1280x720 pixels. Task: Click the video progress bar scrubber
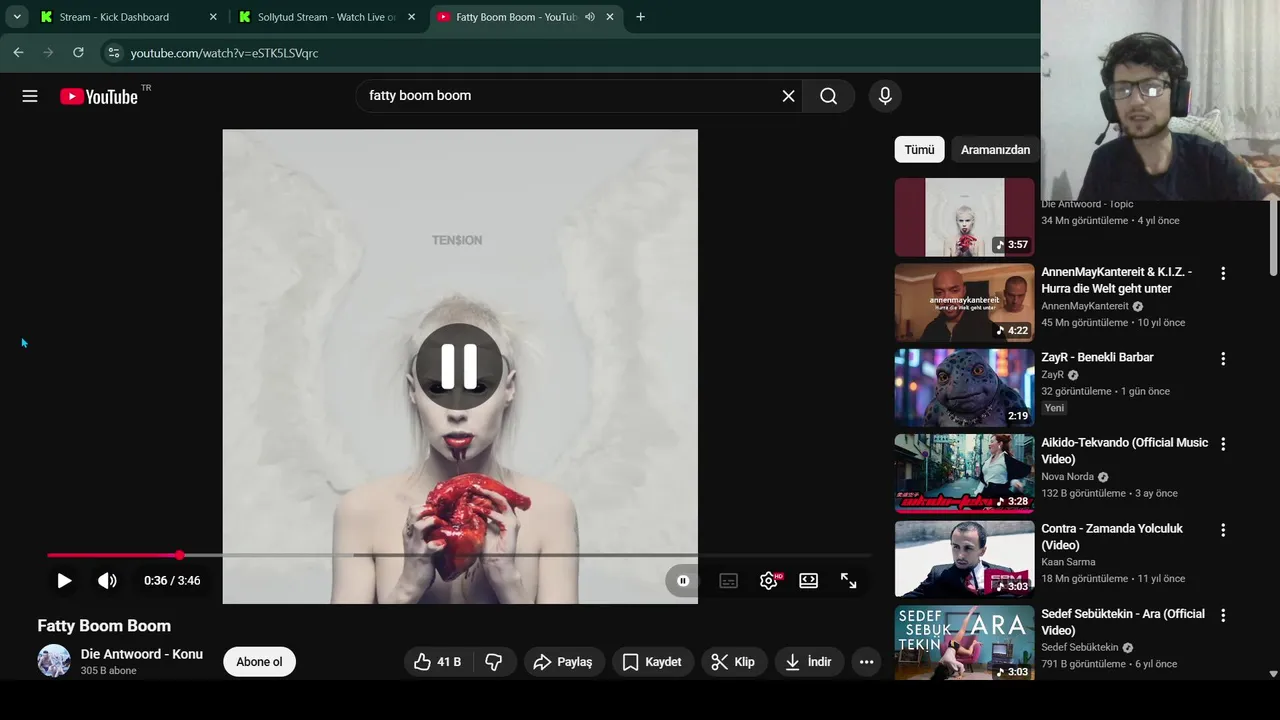(x=180, y=555)
